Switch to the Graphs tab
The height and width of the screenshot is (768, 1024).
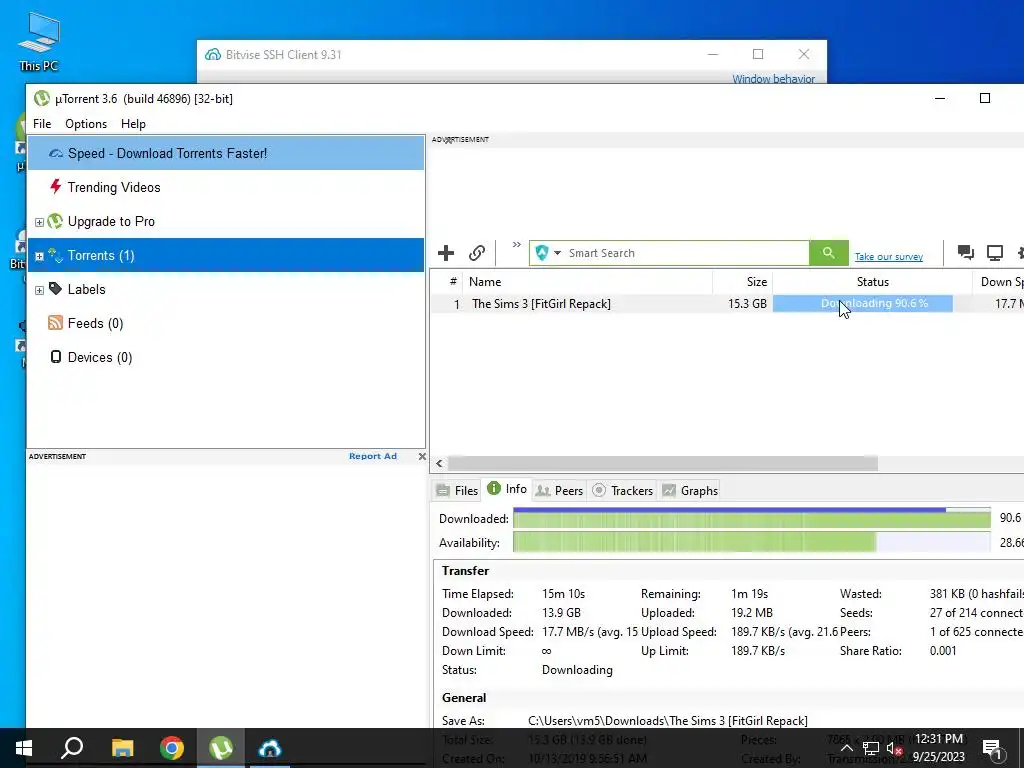pyautogui.click(x=690, y=490)
